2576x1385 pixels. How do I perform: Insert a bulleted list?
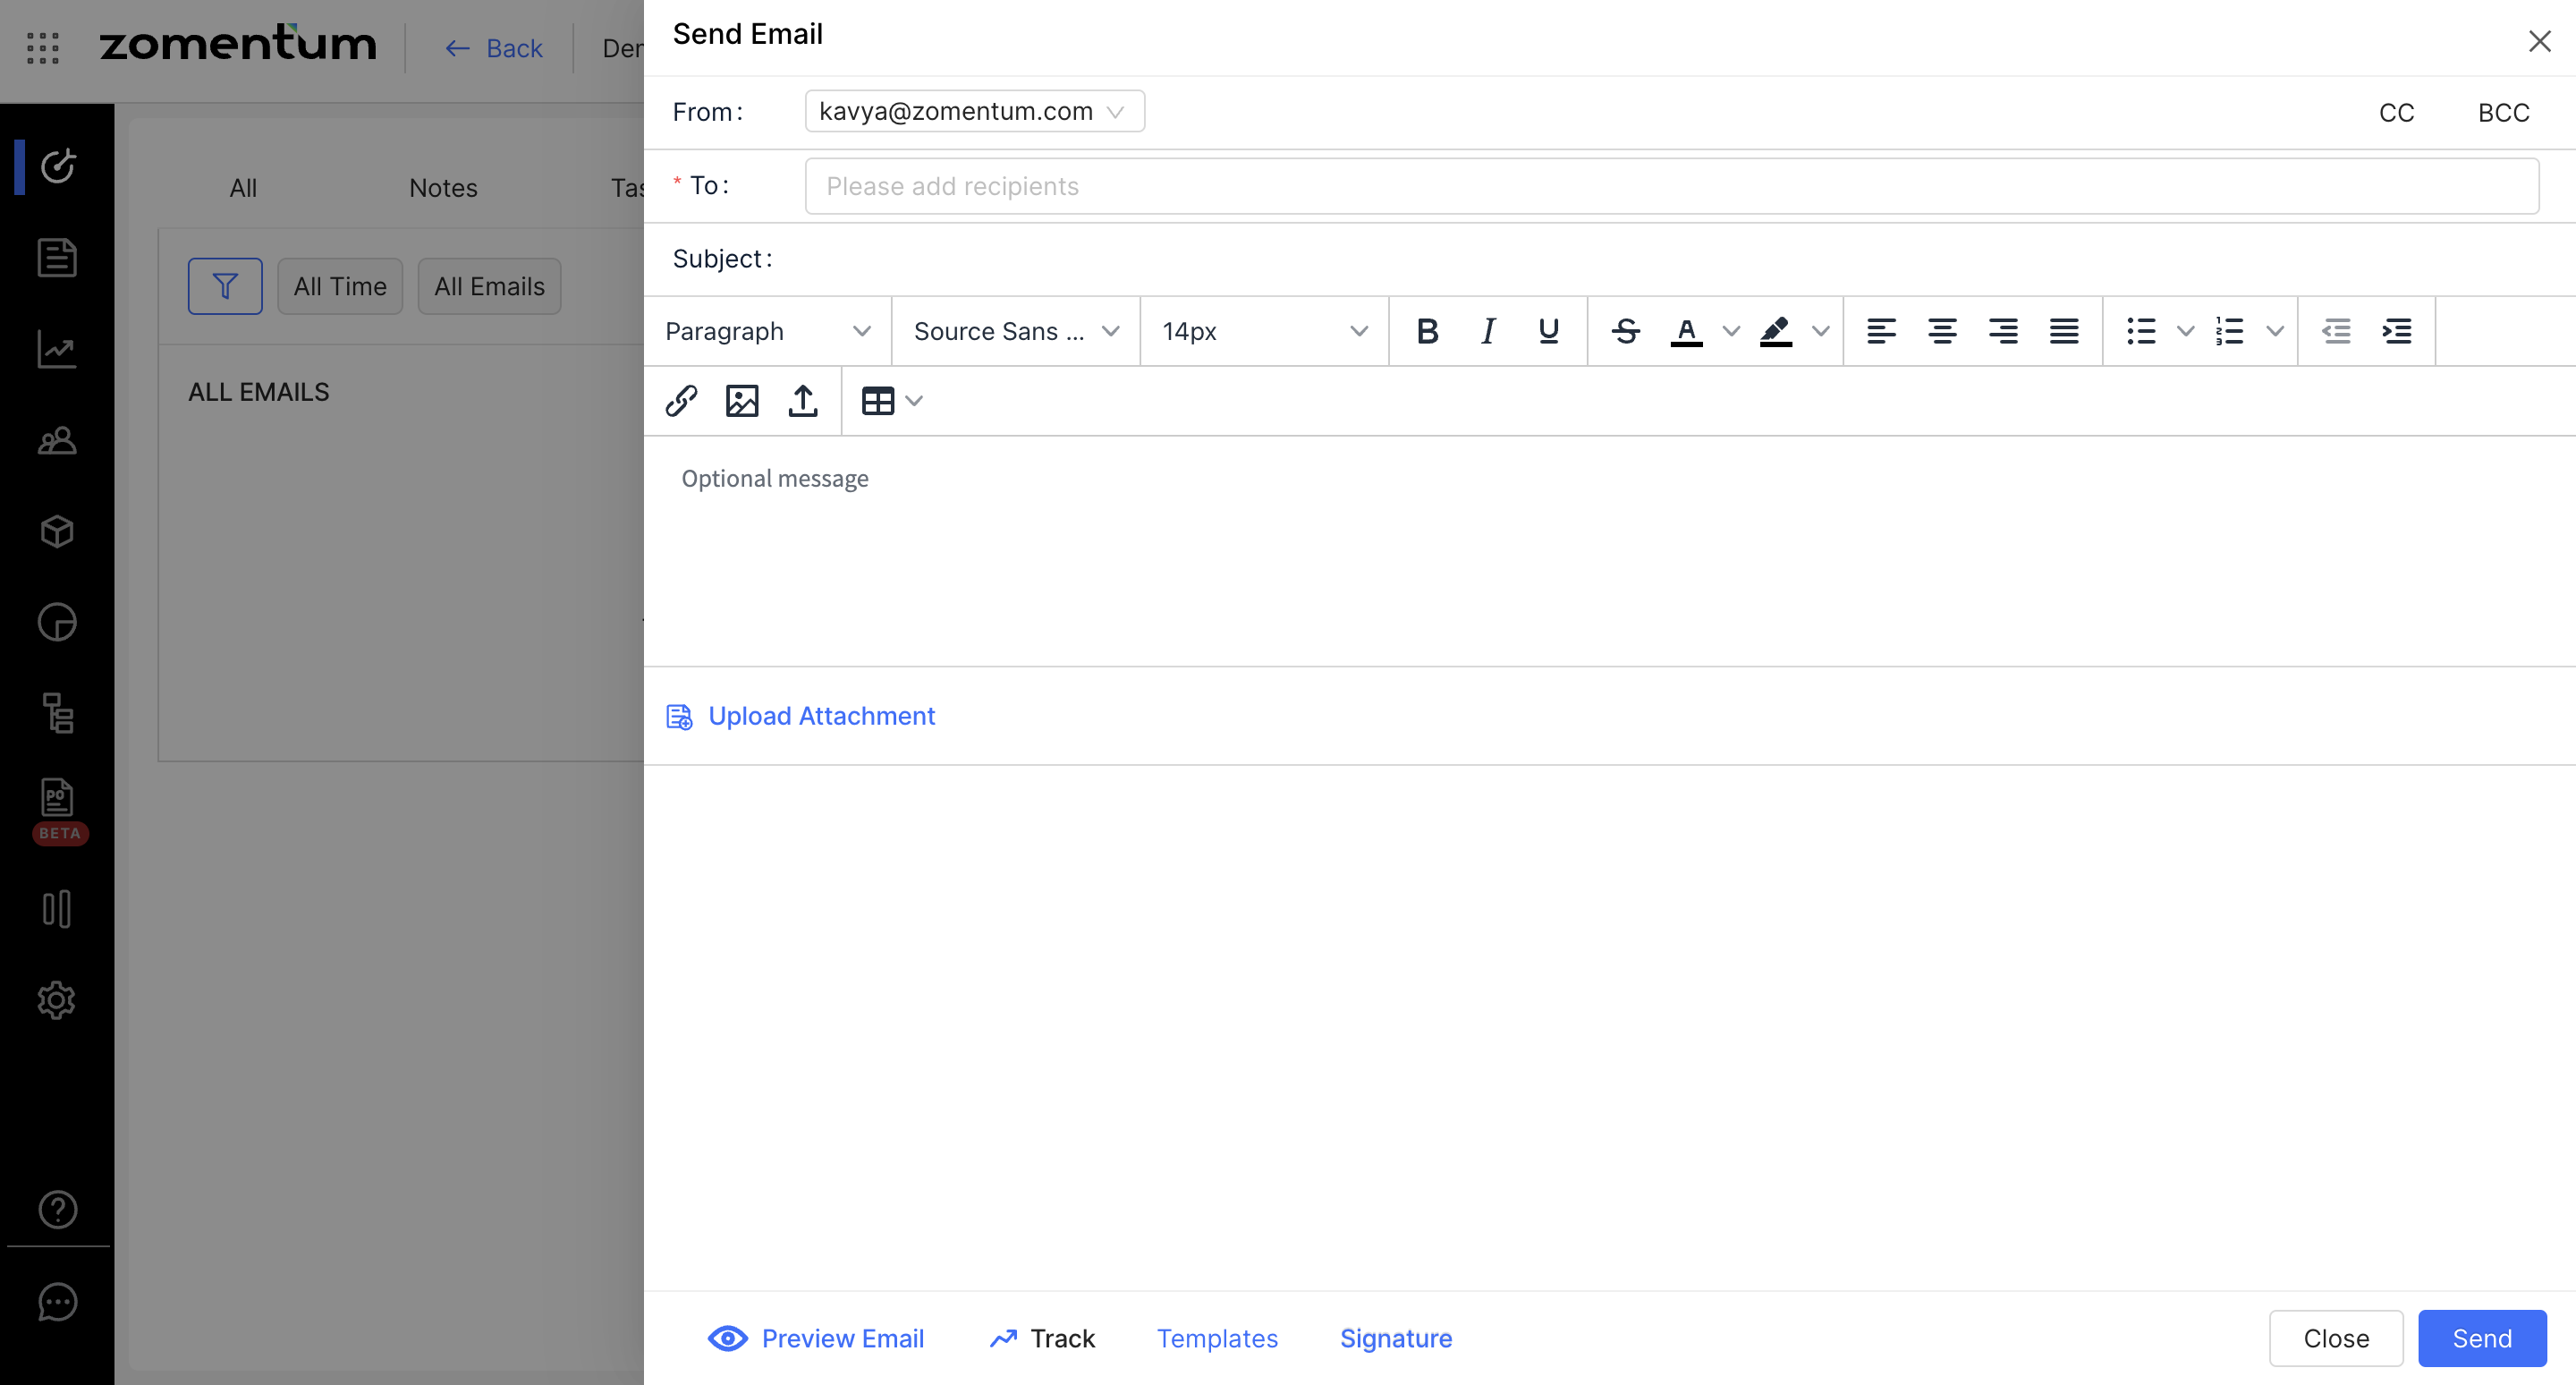pos(2141,331)
